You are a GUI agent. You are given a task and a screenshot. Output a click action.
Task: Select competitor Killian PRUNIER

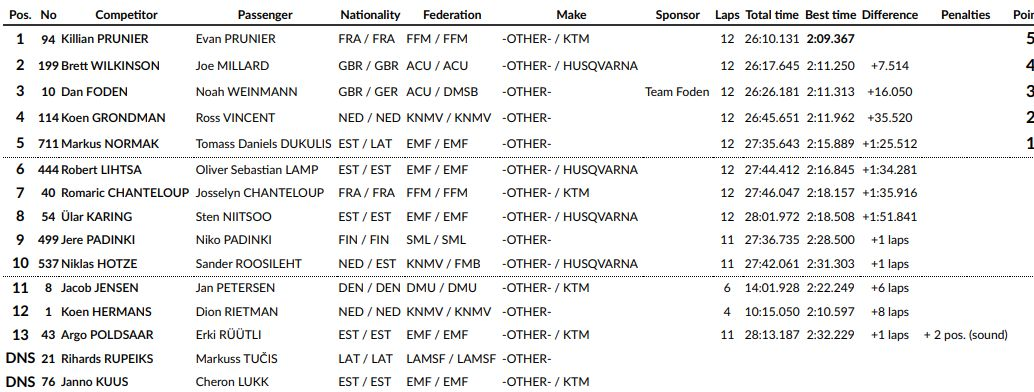tap(105, 39)
